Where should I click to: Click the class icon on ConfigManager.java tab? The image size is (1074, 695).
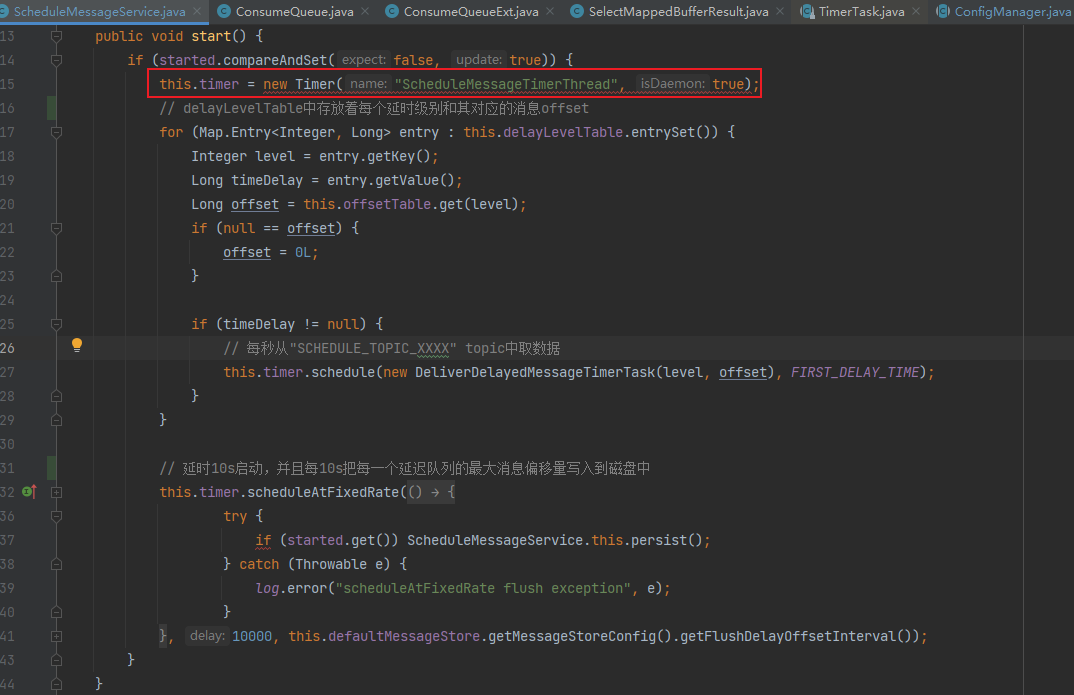point(943,12)
